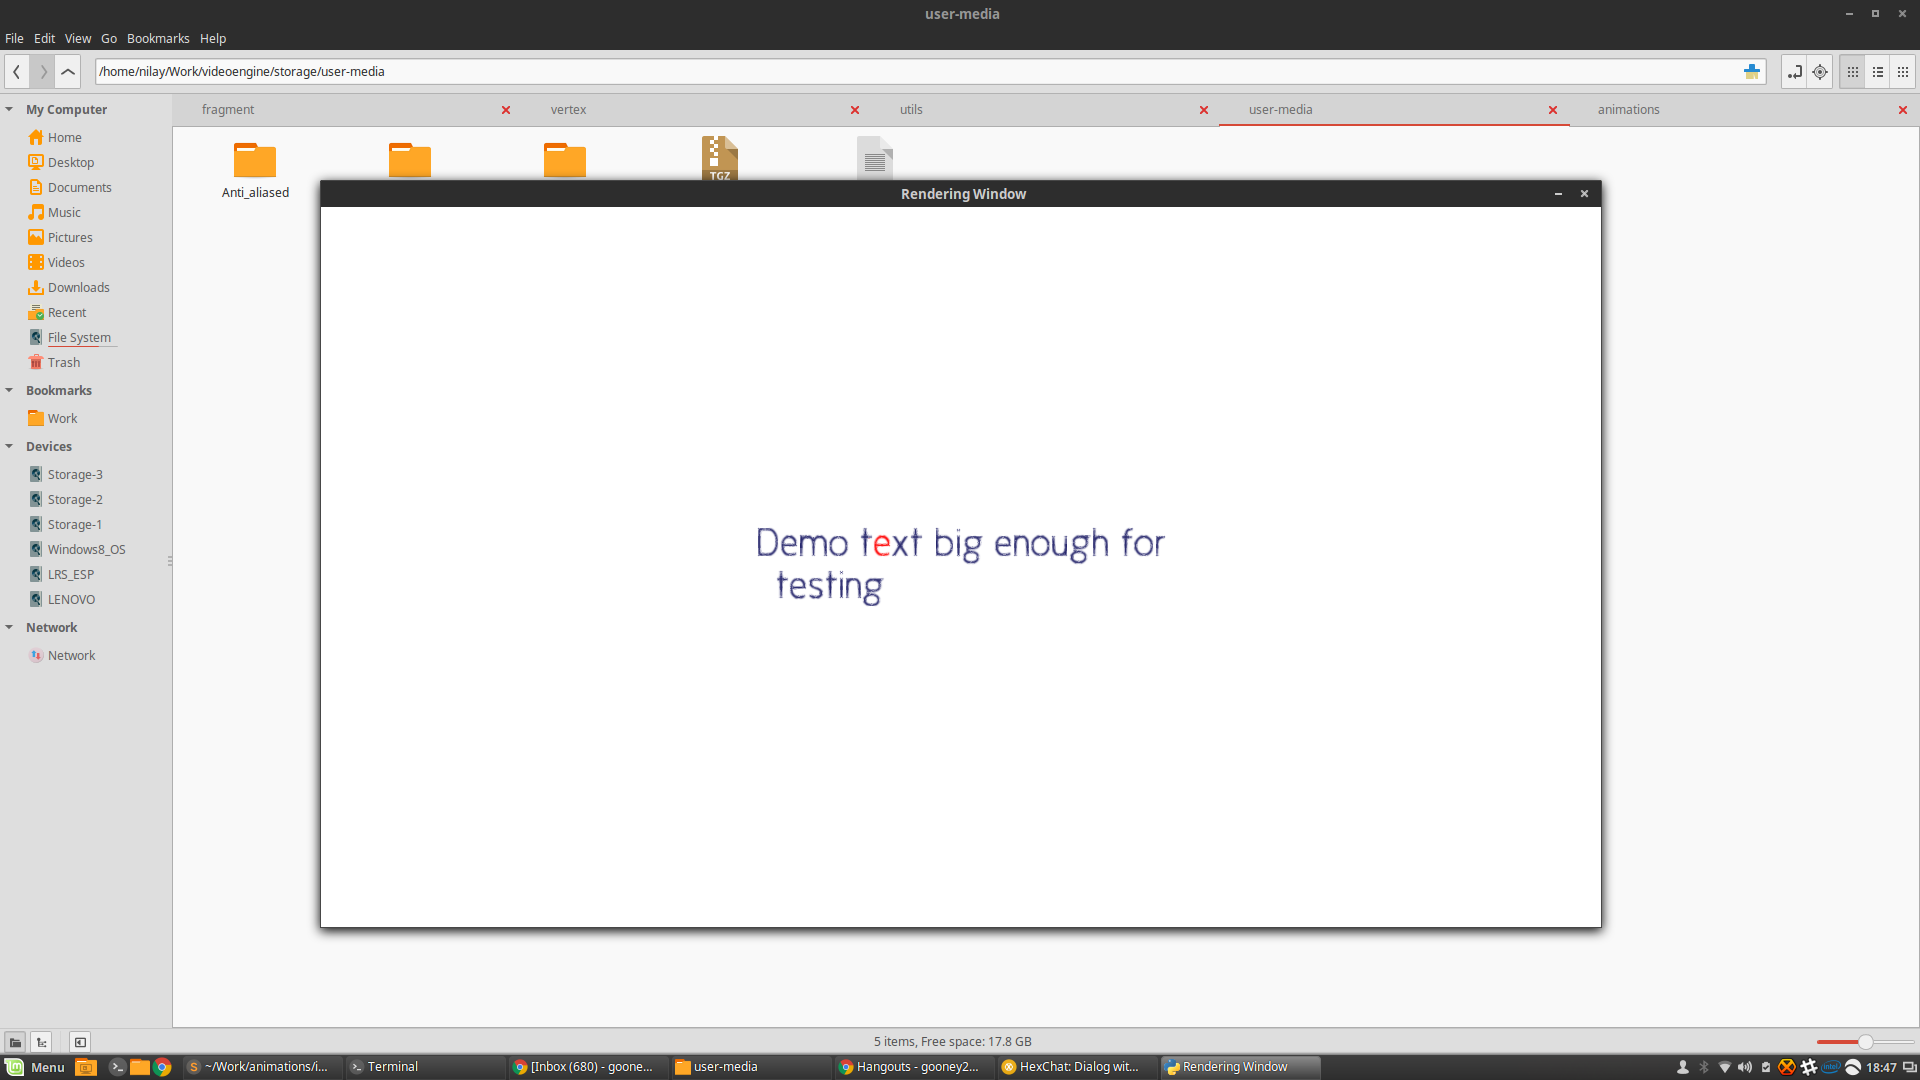The width and height of the screenshot is (1920, 1080).
Task: Collapse the Bookmarks section
Action: pyautogui.click(x=9, y=390)
